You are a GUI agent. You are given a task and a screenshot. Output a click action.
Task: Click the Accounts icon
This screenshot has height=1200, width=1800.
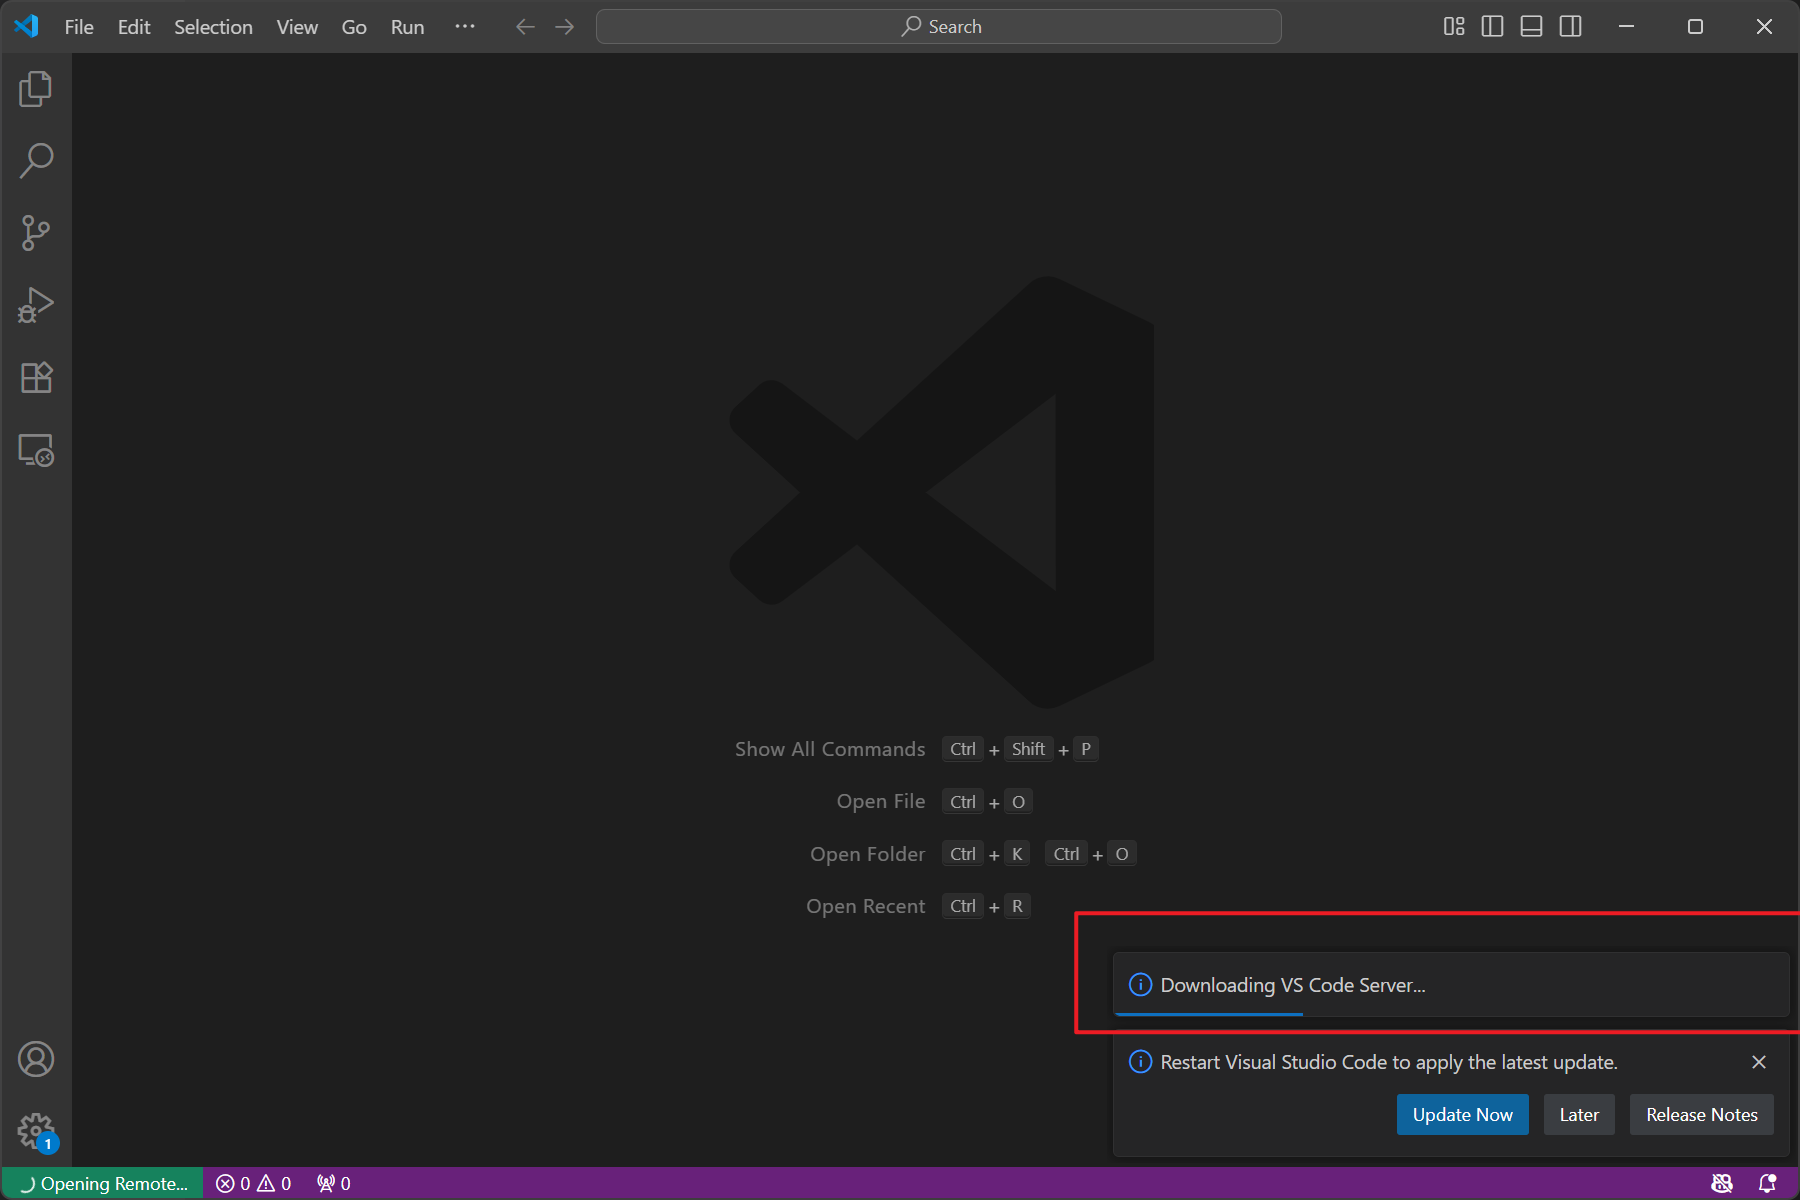(36, 1059)
